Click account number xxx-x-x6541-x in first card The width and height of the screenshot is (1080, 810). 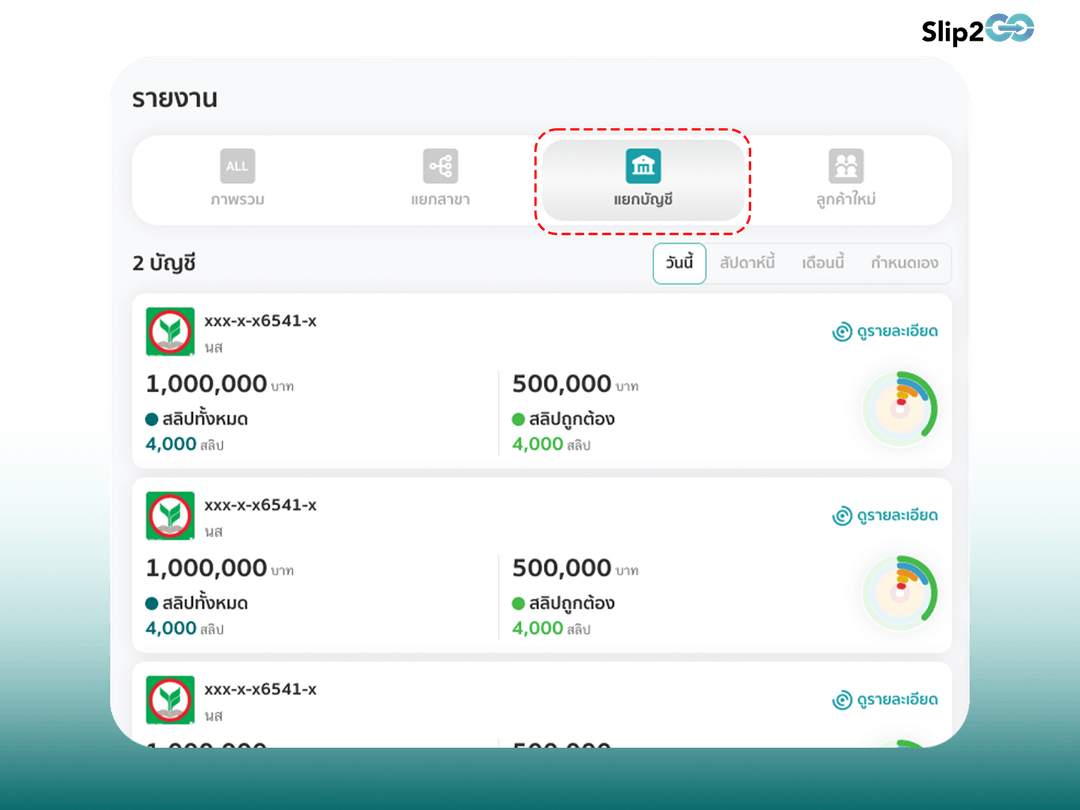coord(260,321)
